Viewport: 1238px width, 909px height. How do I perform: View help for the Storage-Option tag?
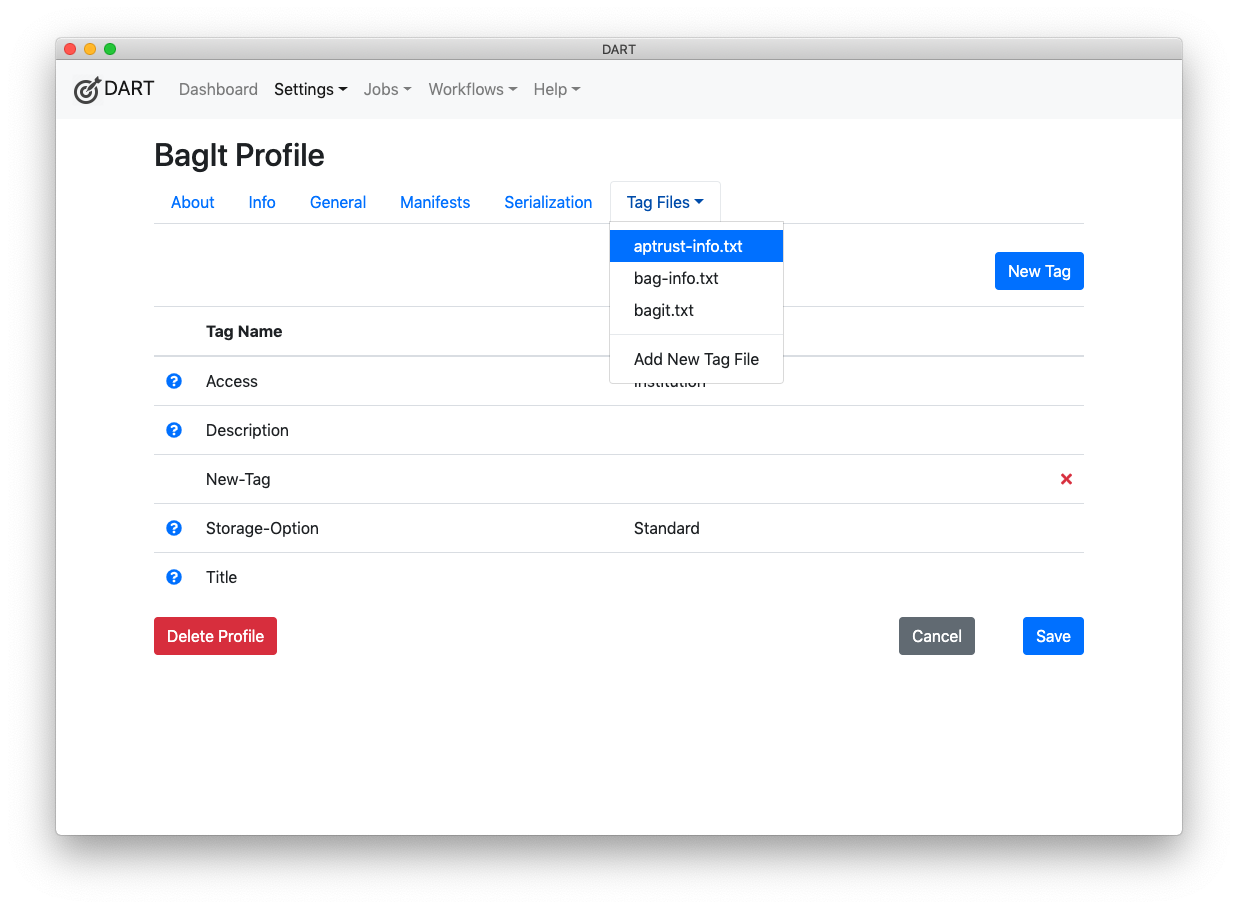174,528
